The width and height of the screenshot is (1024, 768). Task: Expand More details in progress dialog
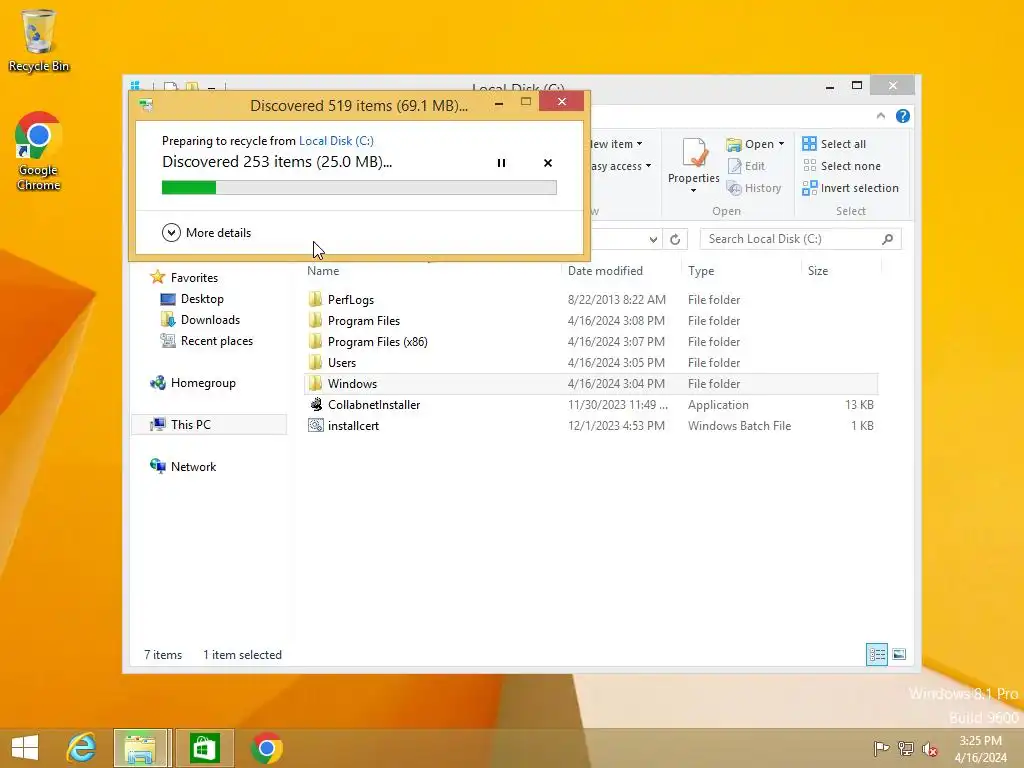(x=206, y=232)
